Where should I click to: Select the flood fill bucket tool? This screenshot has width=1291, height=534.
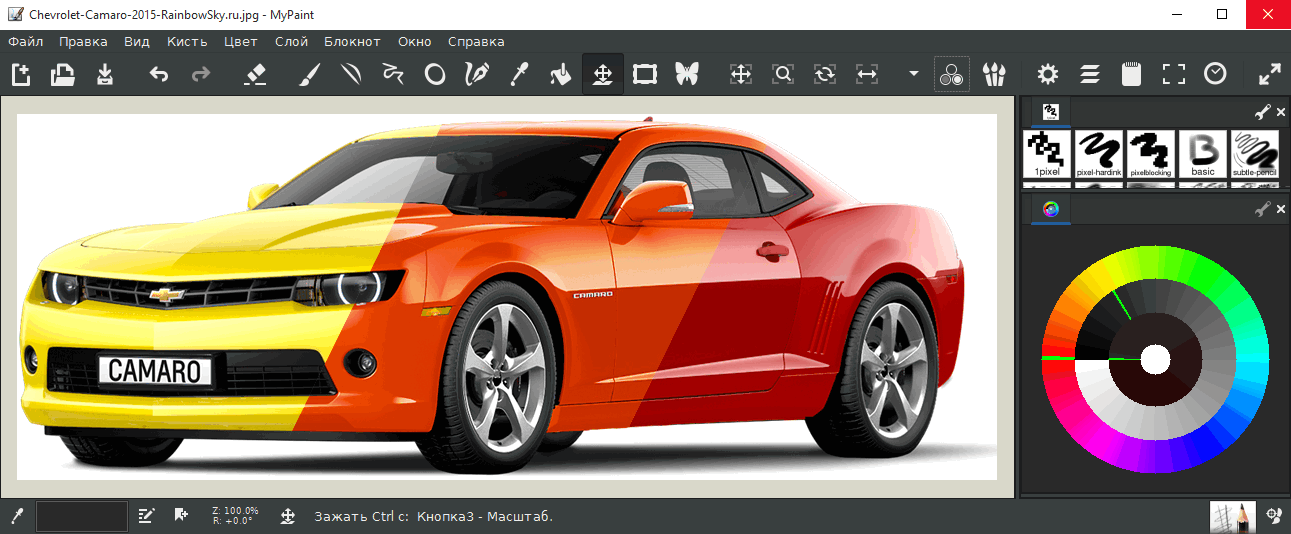click(561, 74)
